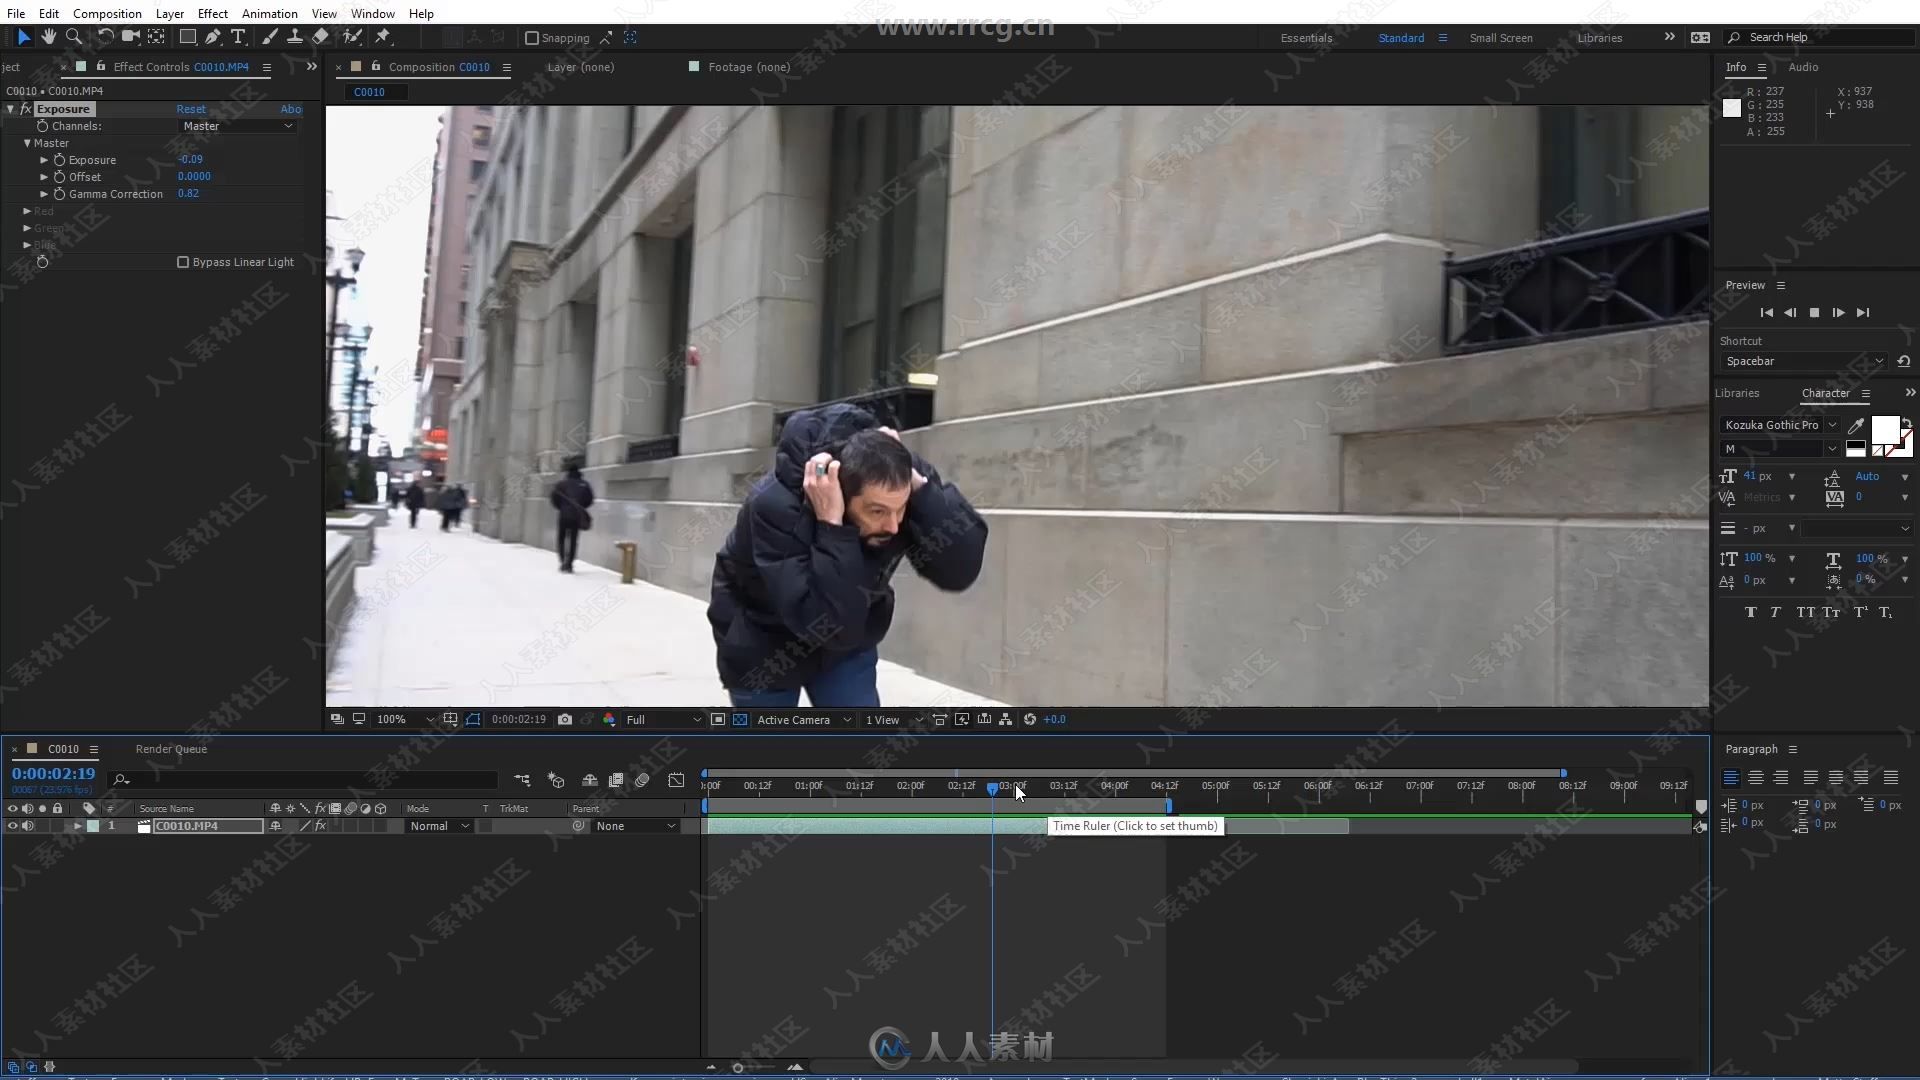Enable Motion Blur for the composition
Screen dimensions: 1920x1080
[x=643, y=780]
